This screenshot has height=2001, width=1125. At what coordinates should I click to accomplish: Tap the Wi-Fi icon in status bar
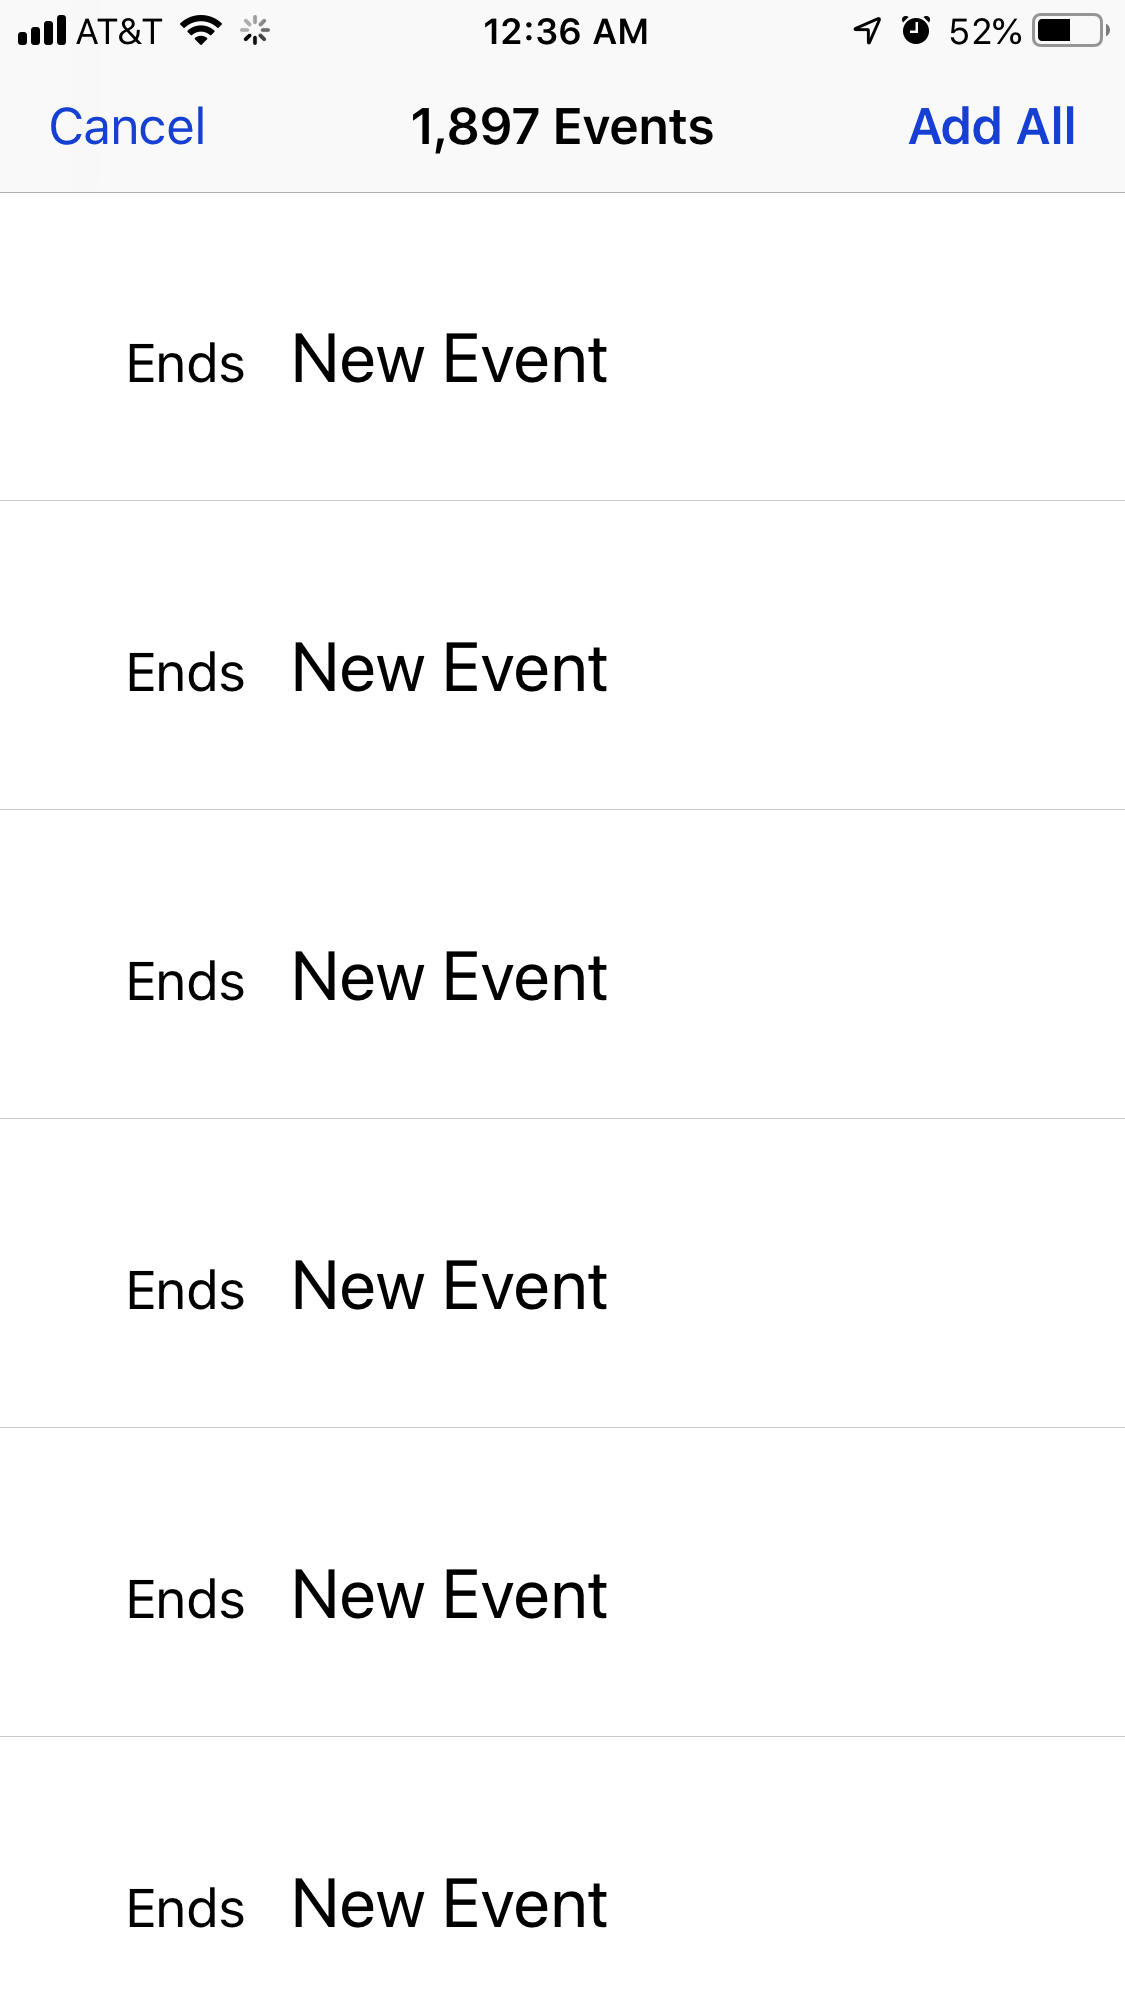(201, 31)
